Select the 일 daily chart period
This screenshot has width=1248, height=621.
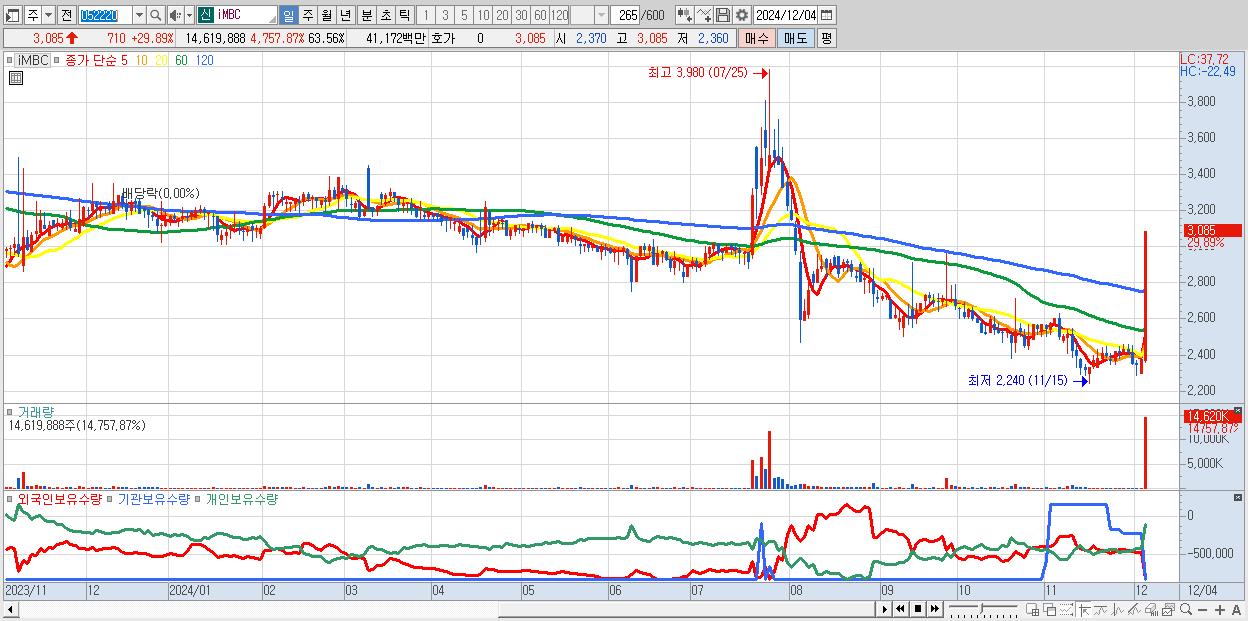288,15
